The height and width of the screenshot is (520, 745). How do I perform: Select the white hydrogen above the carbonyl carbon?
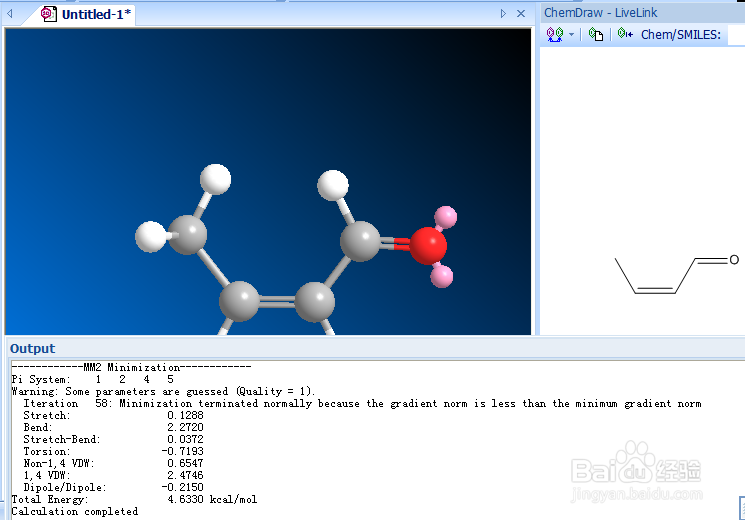coord(333,185)
